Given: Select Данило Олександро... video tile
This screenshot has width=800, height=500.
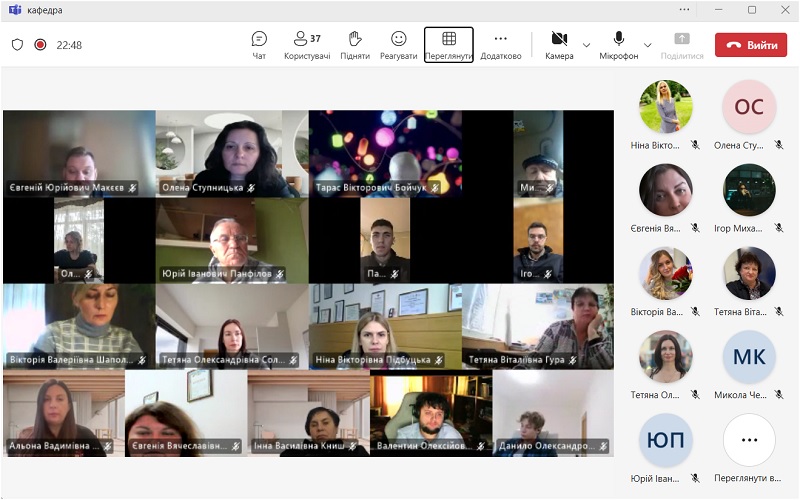Looking at the screenshot, I should [554, 413].
